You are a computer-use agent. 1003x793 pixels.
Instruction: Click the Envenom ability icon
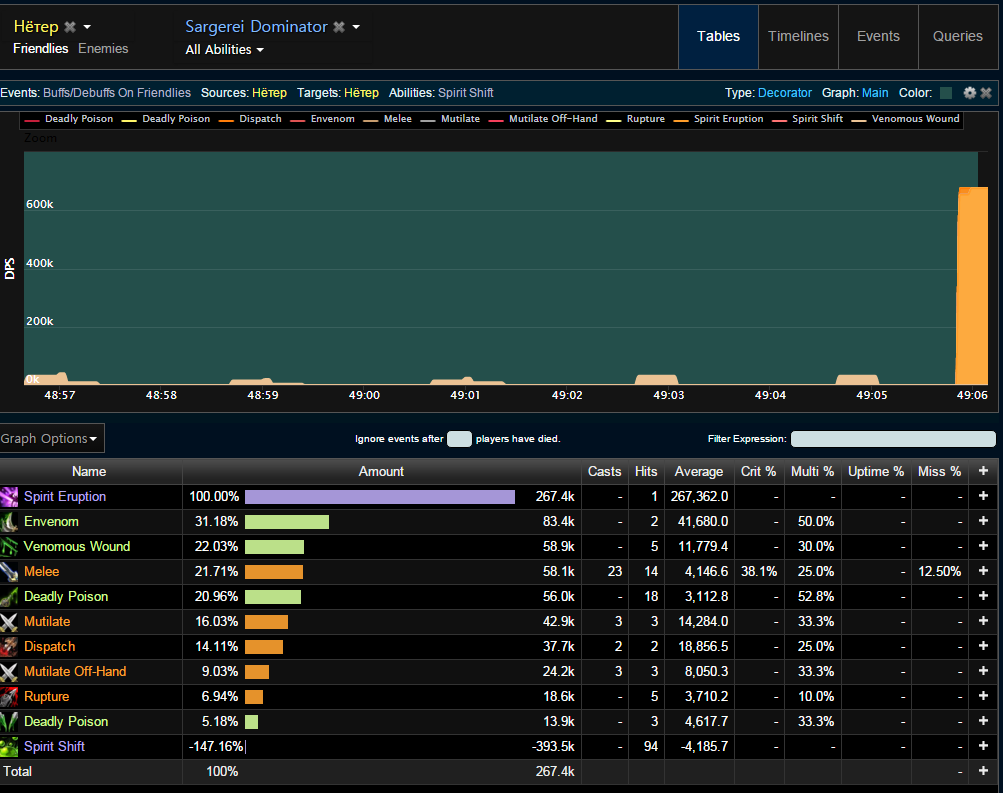click(10, 522)
